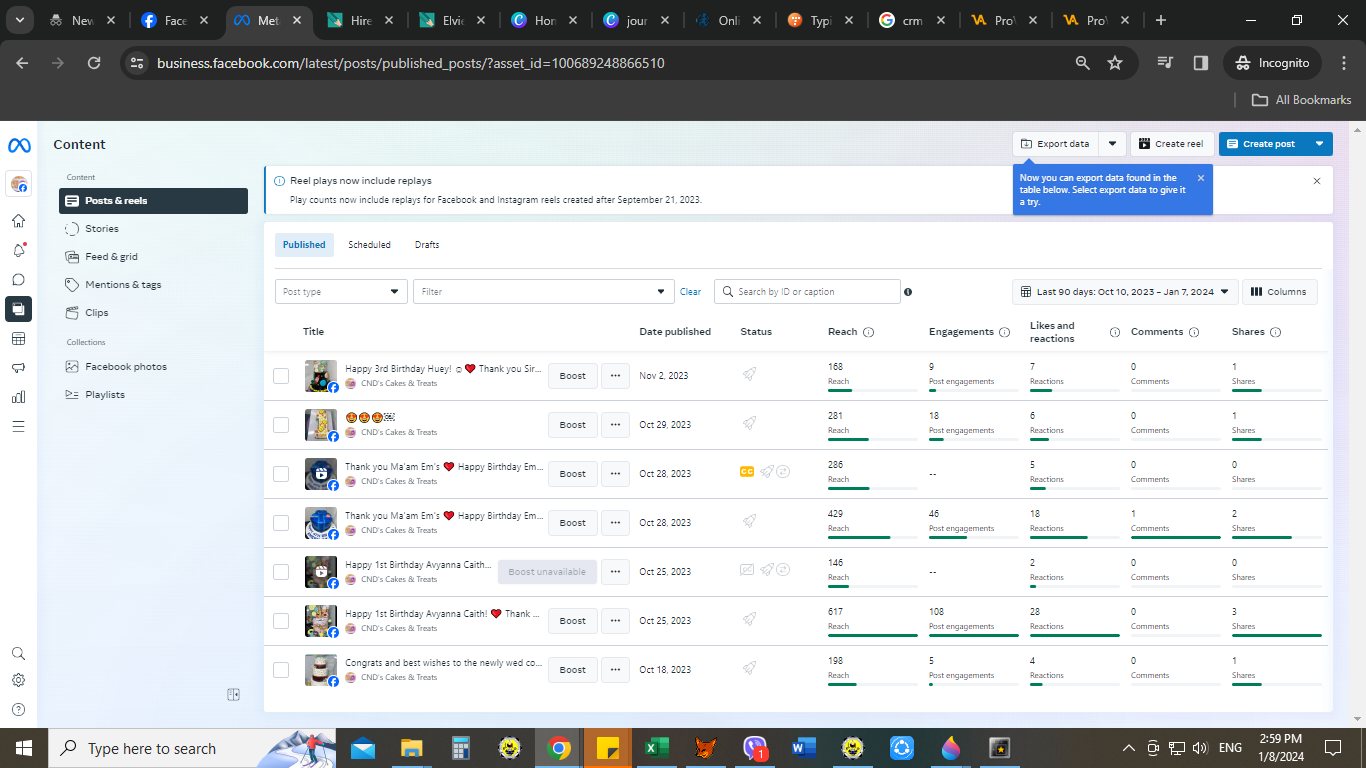Open the Help question mark icon
The height and width of the screenshot is (768, 1366).
pyautogui.click(x=18, y=710)
